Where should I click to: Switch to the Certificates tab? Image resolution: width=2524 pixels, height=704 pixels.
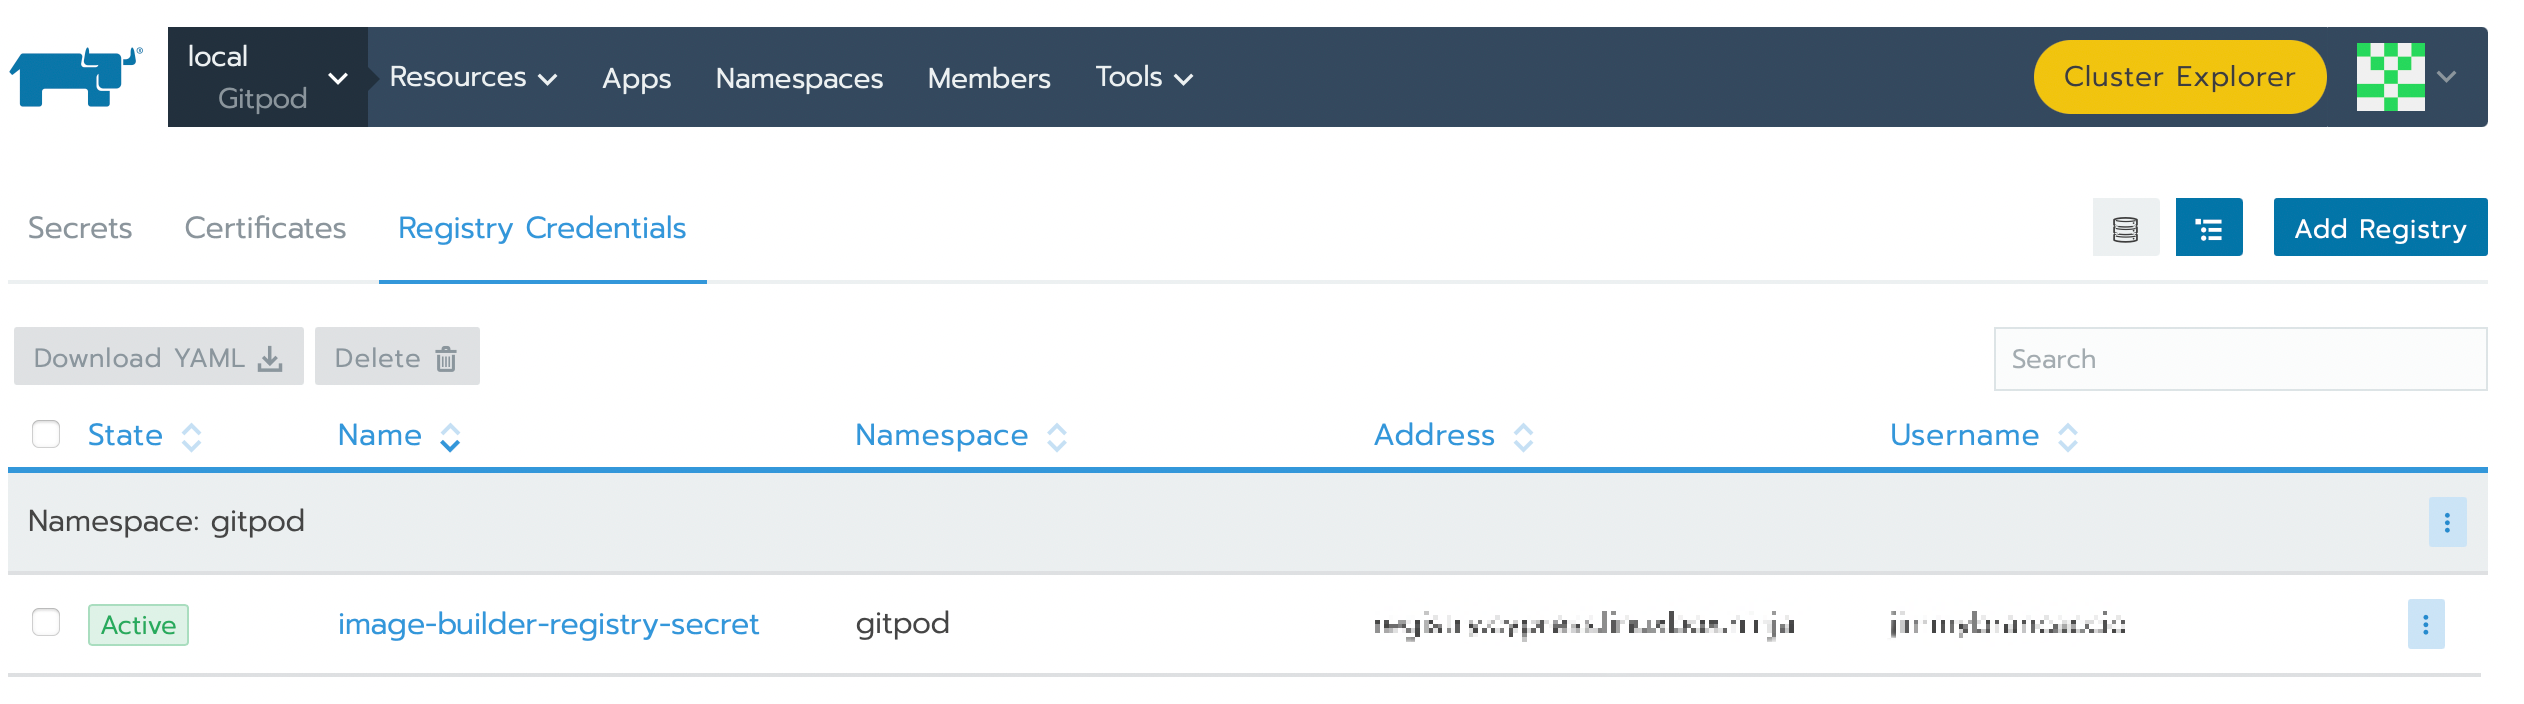(x=265, y=228)
